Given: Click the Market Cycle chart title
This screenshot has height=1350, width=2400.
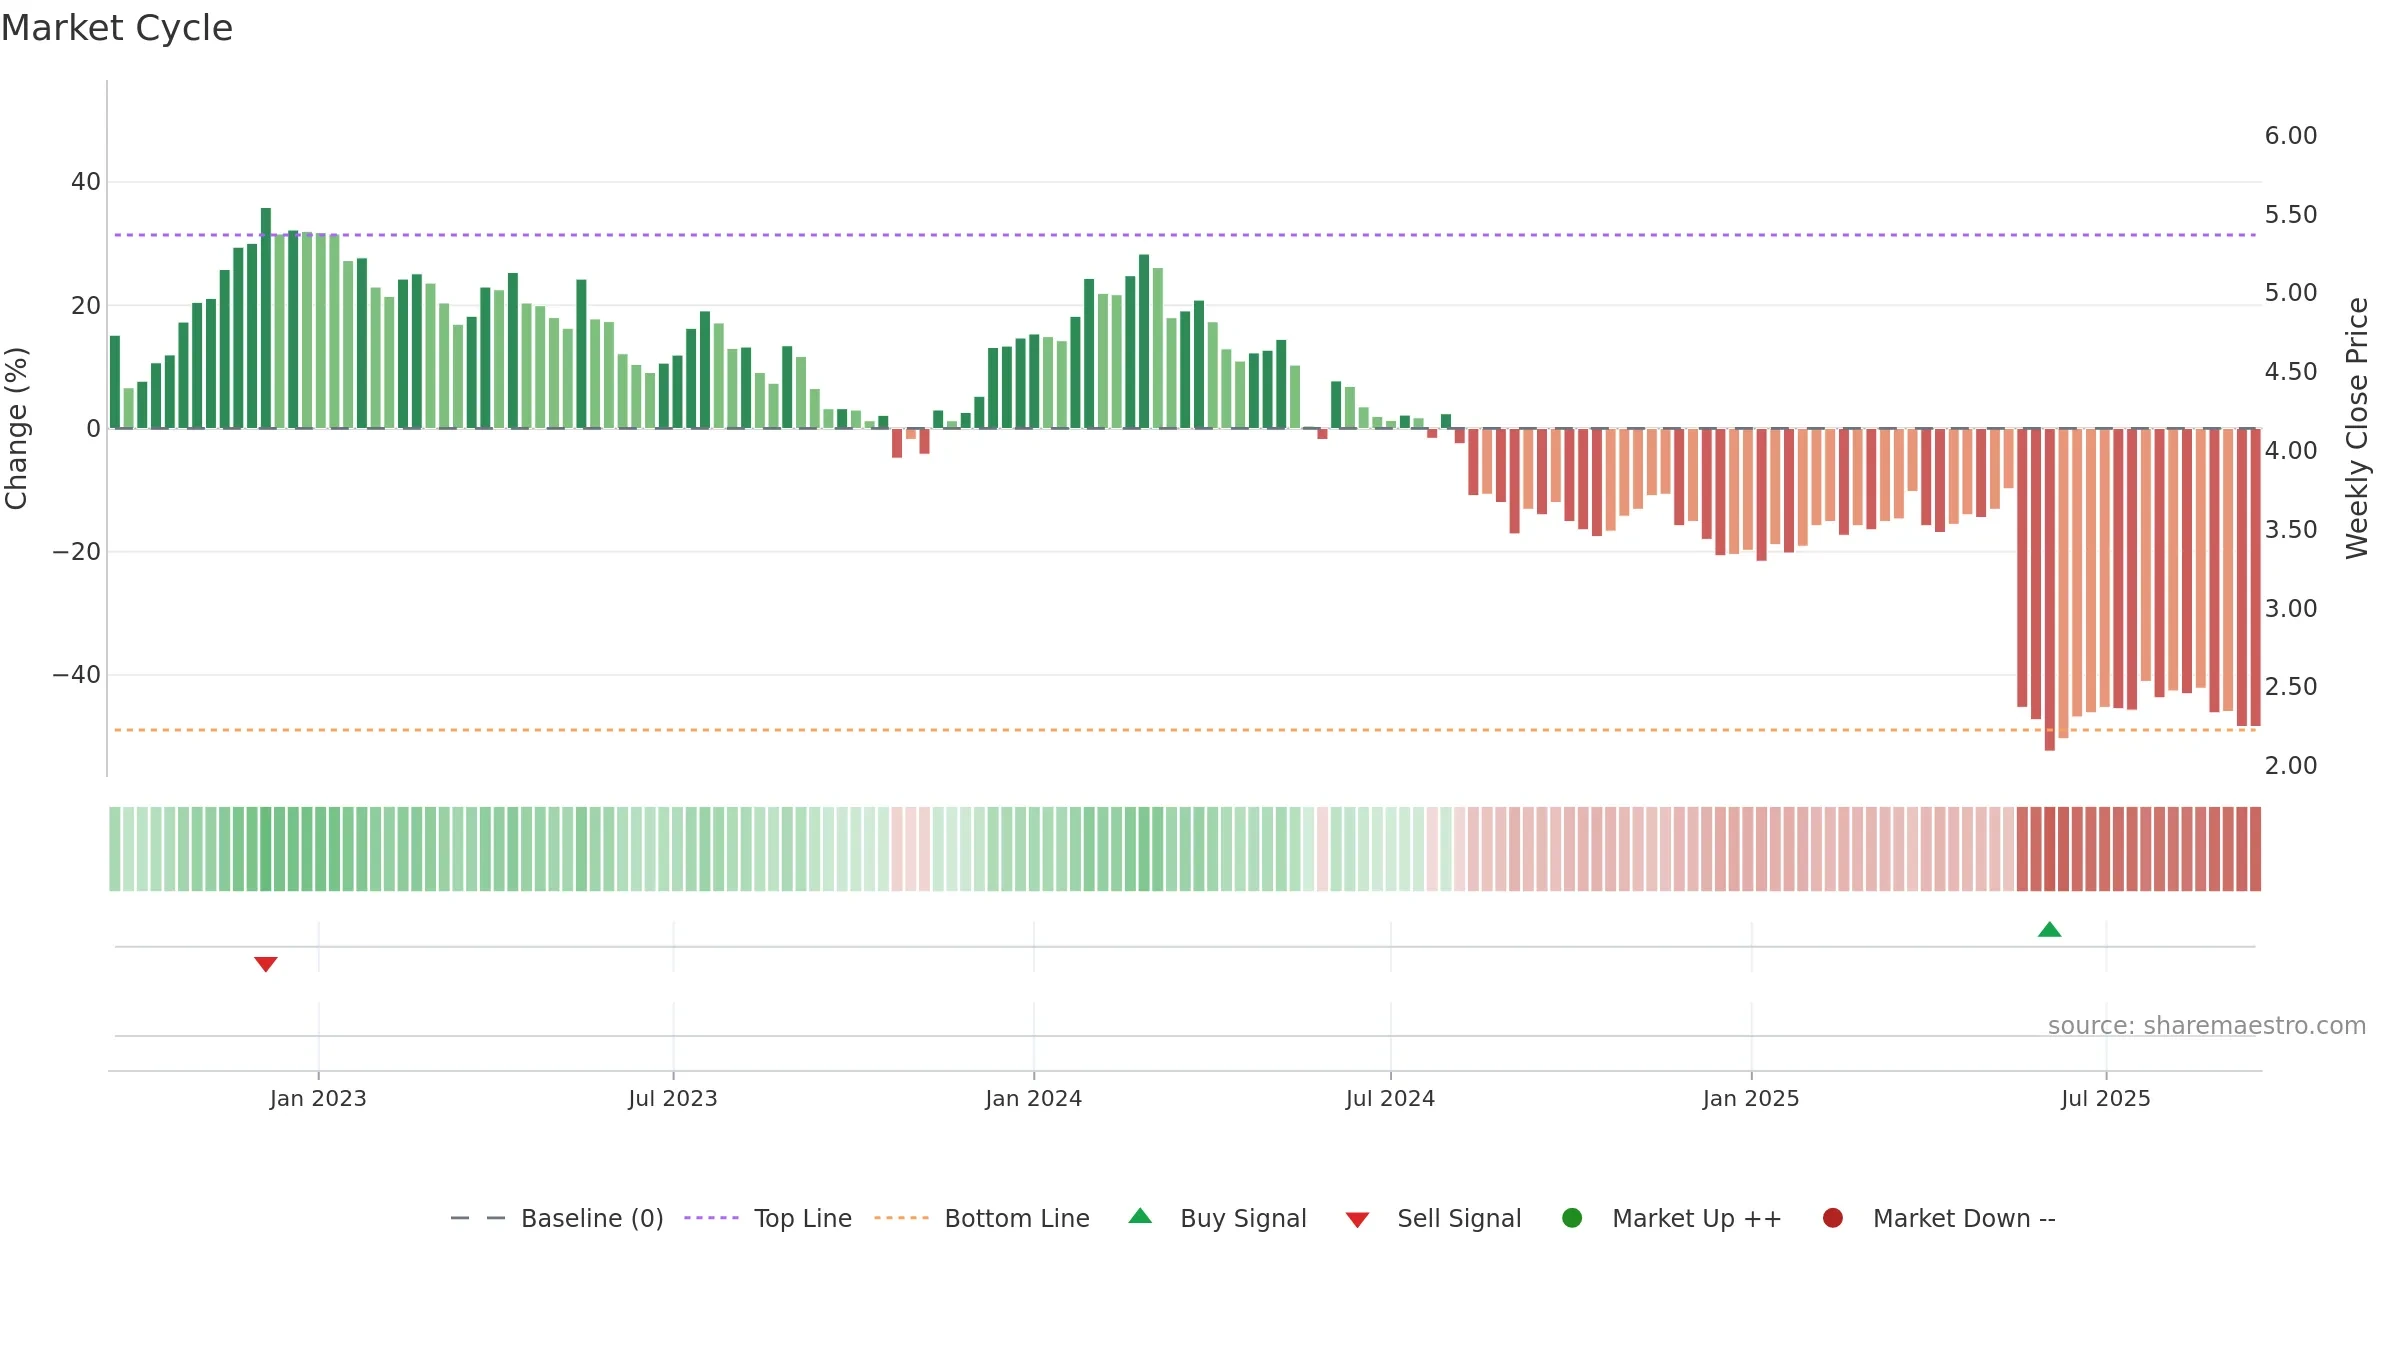Looking at the screenshot, I should point(117,28).
